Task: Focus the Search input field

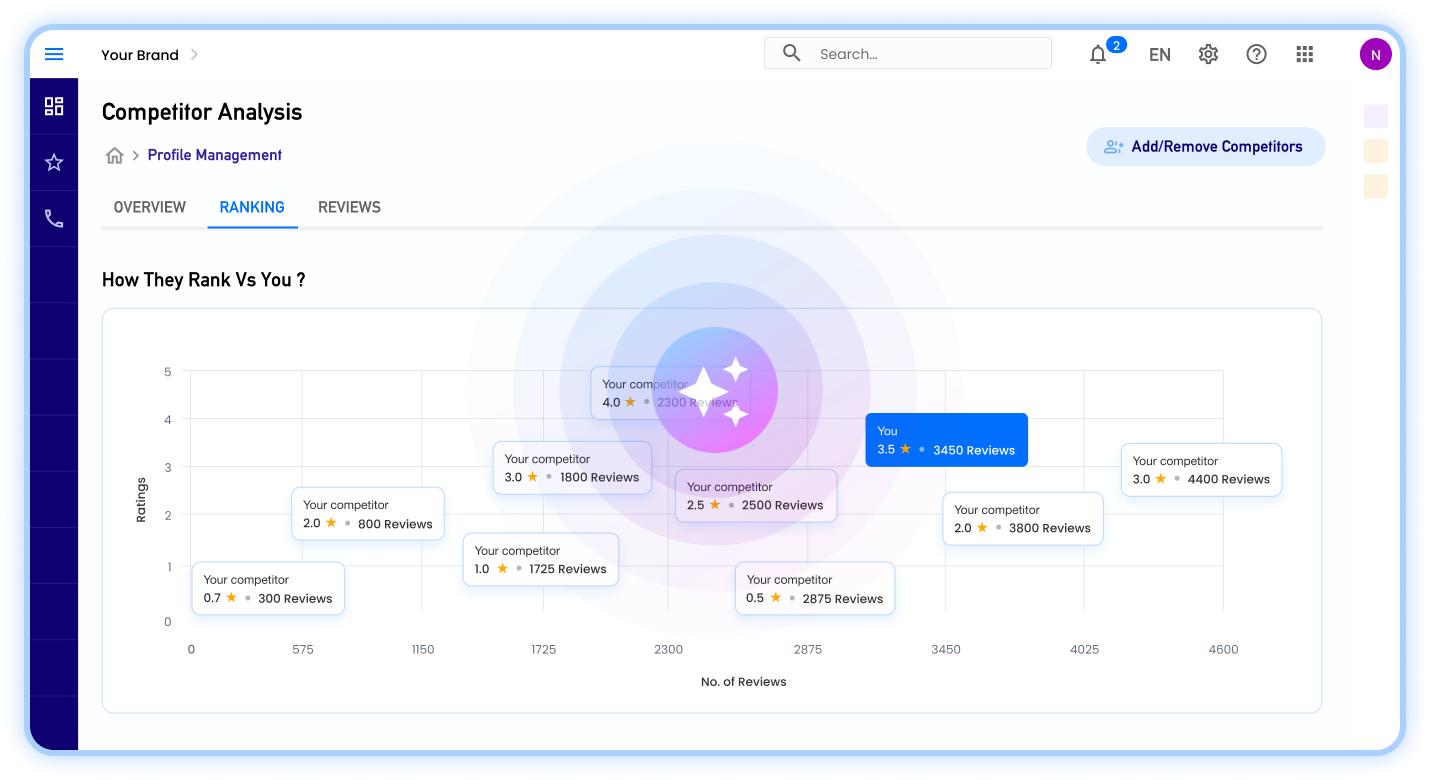Action: tap(908, 54)
